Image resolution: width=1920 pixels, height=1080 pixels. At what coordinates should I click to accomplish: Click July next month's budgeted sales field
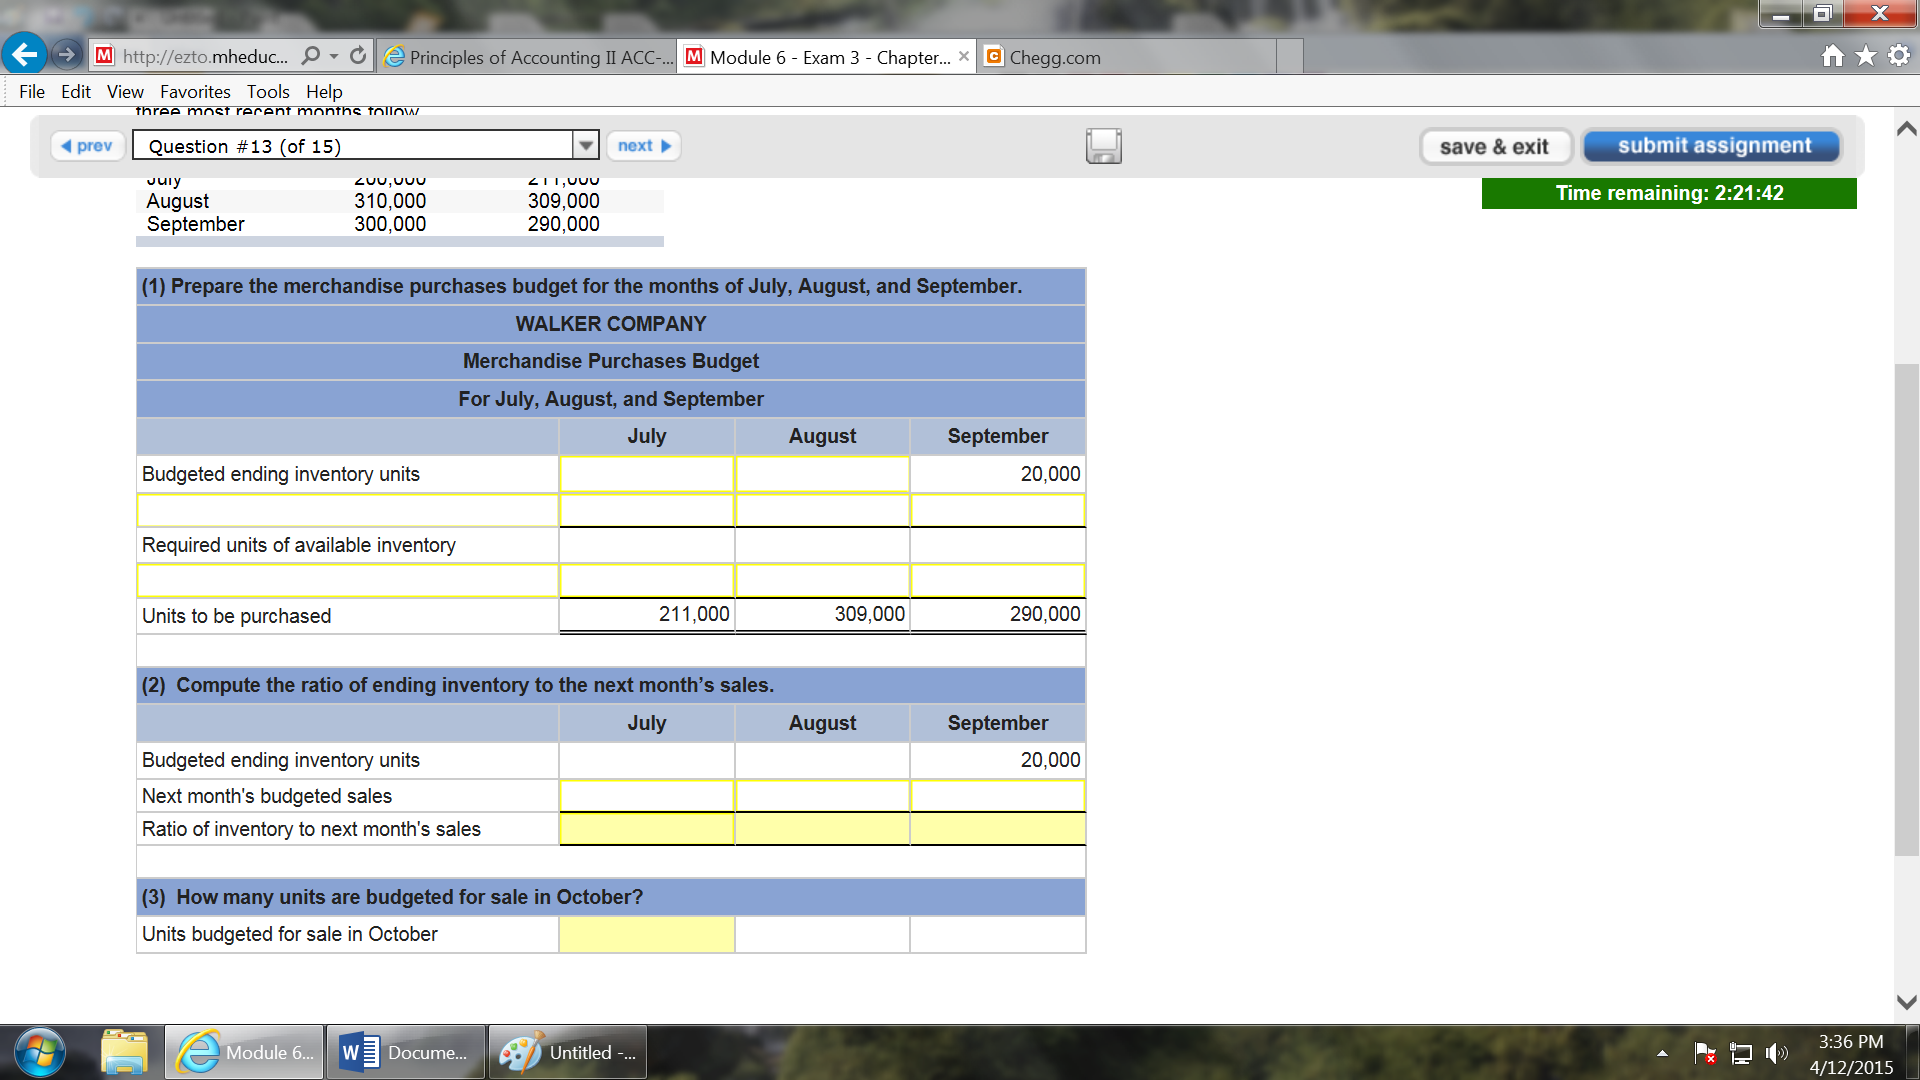click(647, 796)
